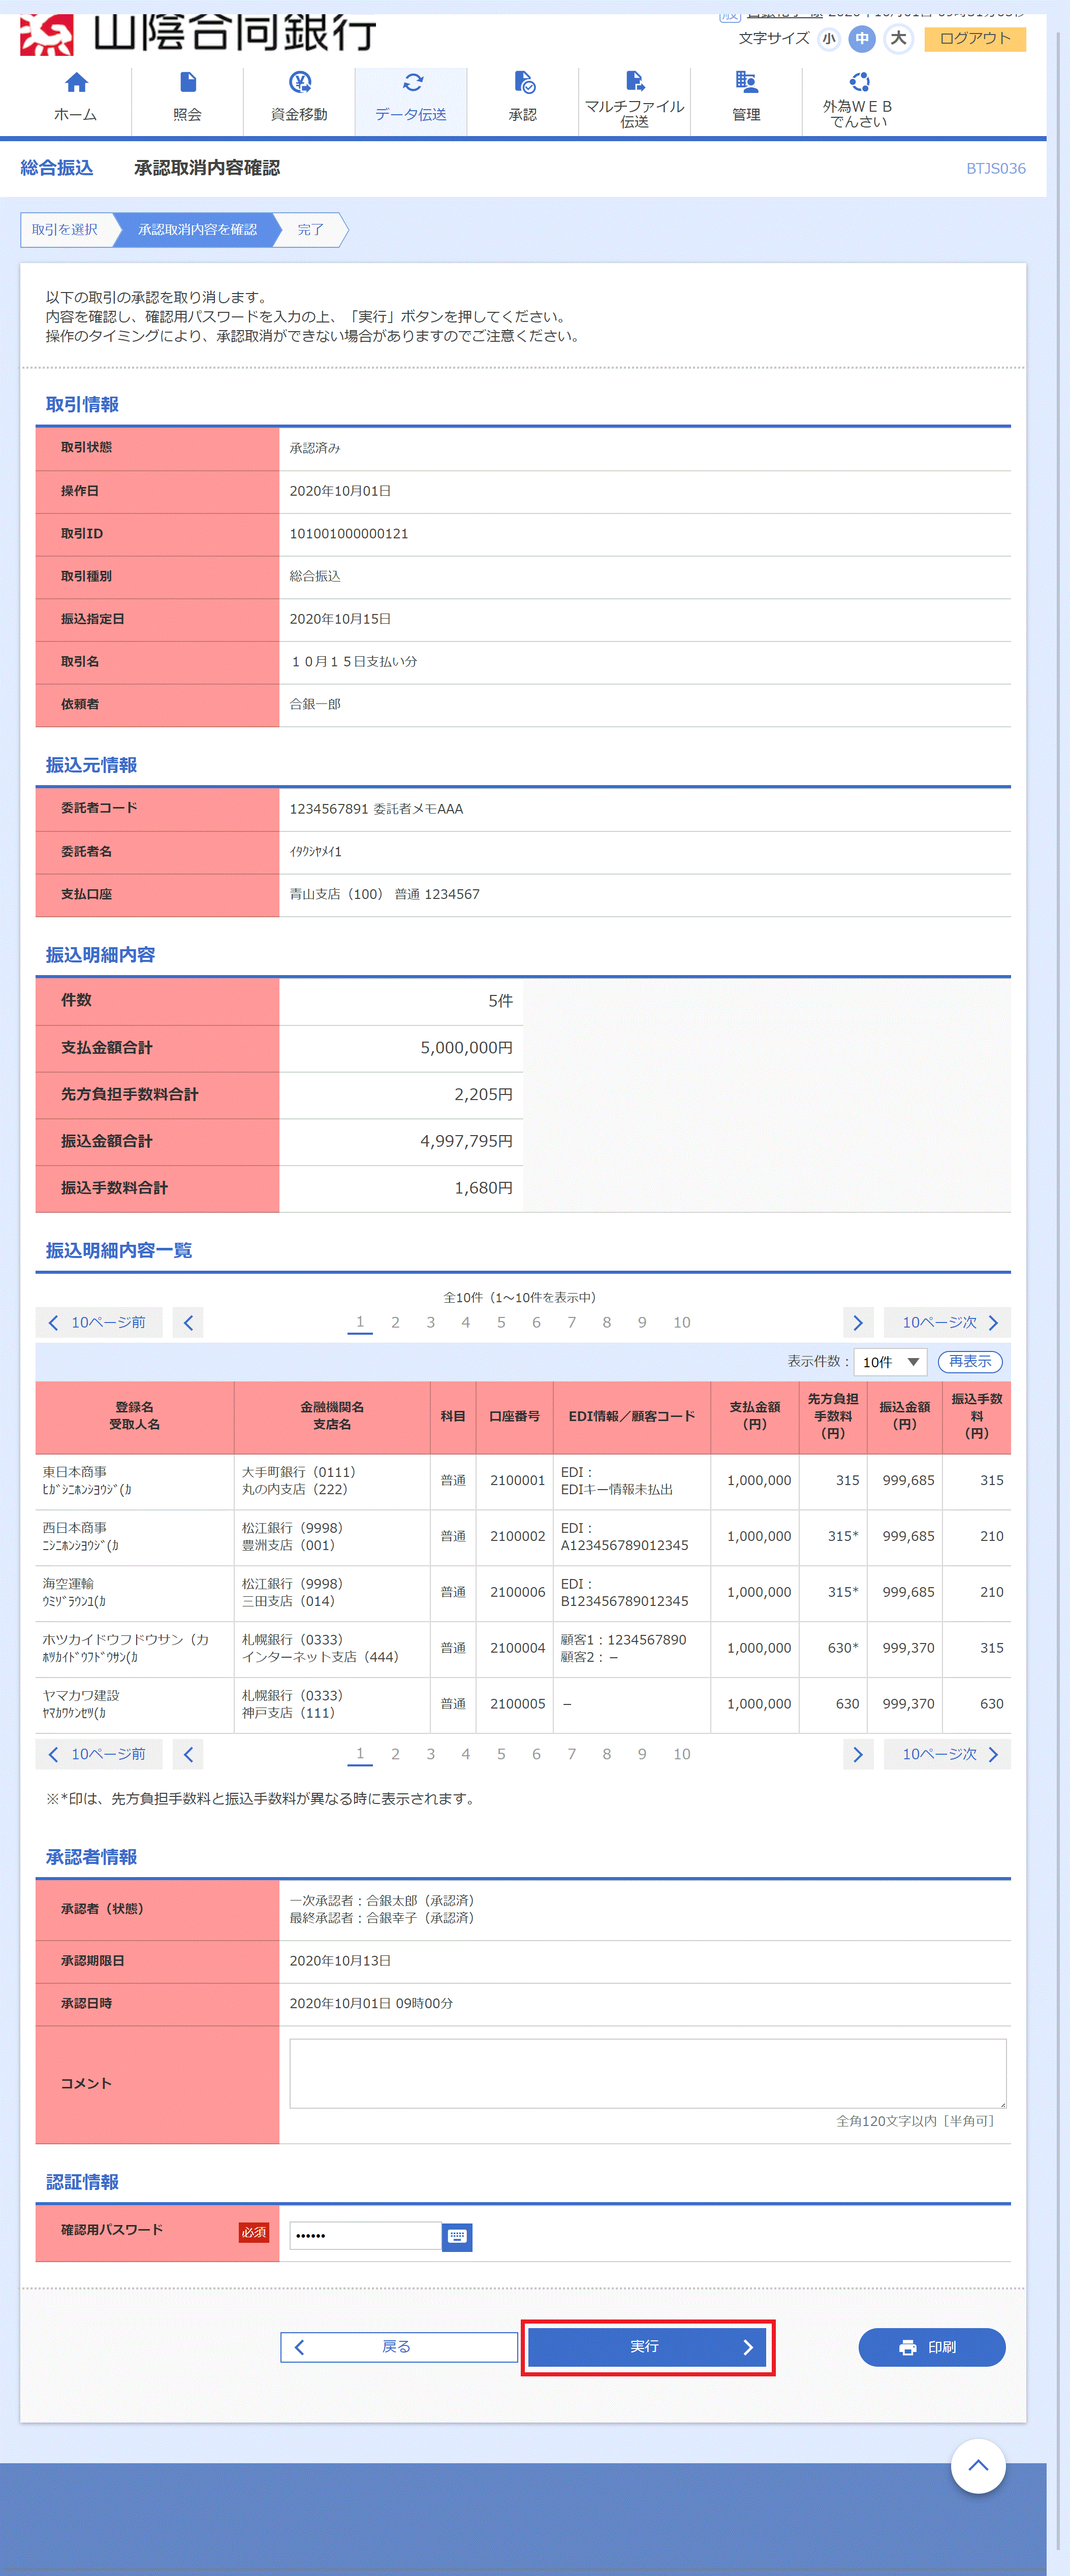
Task: Click the ログアウト logout button
Action: [975, 39]
